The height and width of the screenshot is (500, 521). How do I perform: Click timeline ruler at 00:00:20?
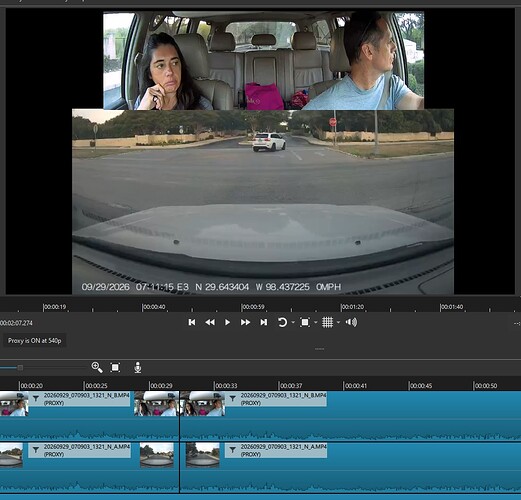pyautogui.click(x=31, y=386)
